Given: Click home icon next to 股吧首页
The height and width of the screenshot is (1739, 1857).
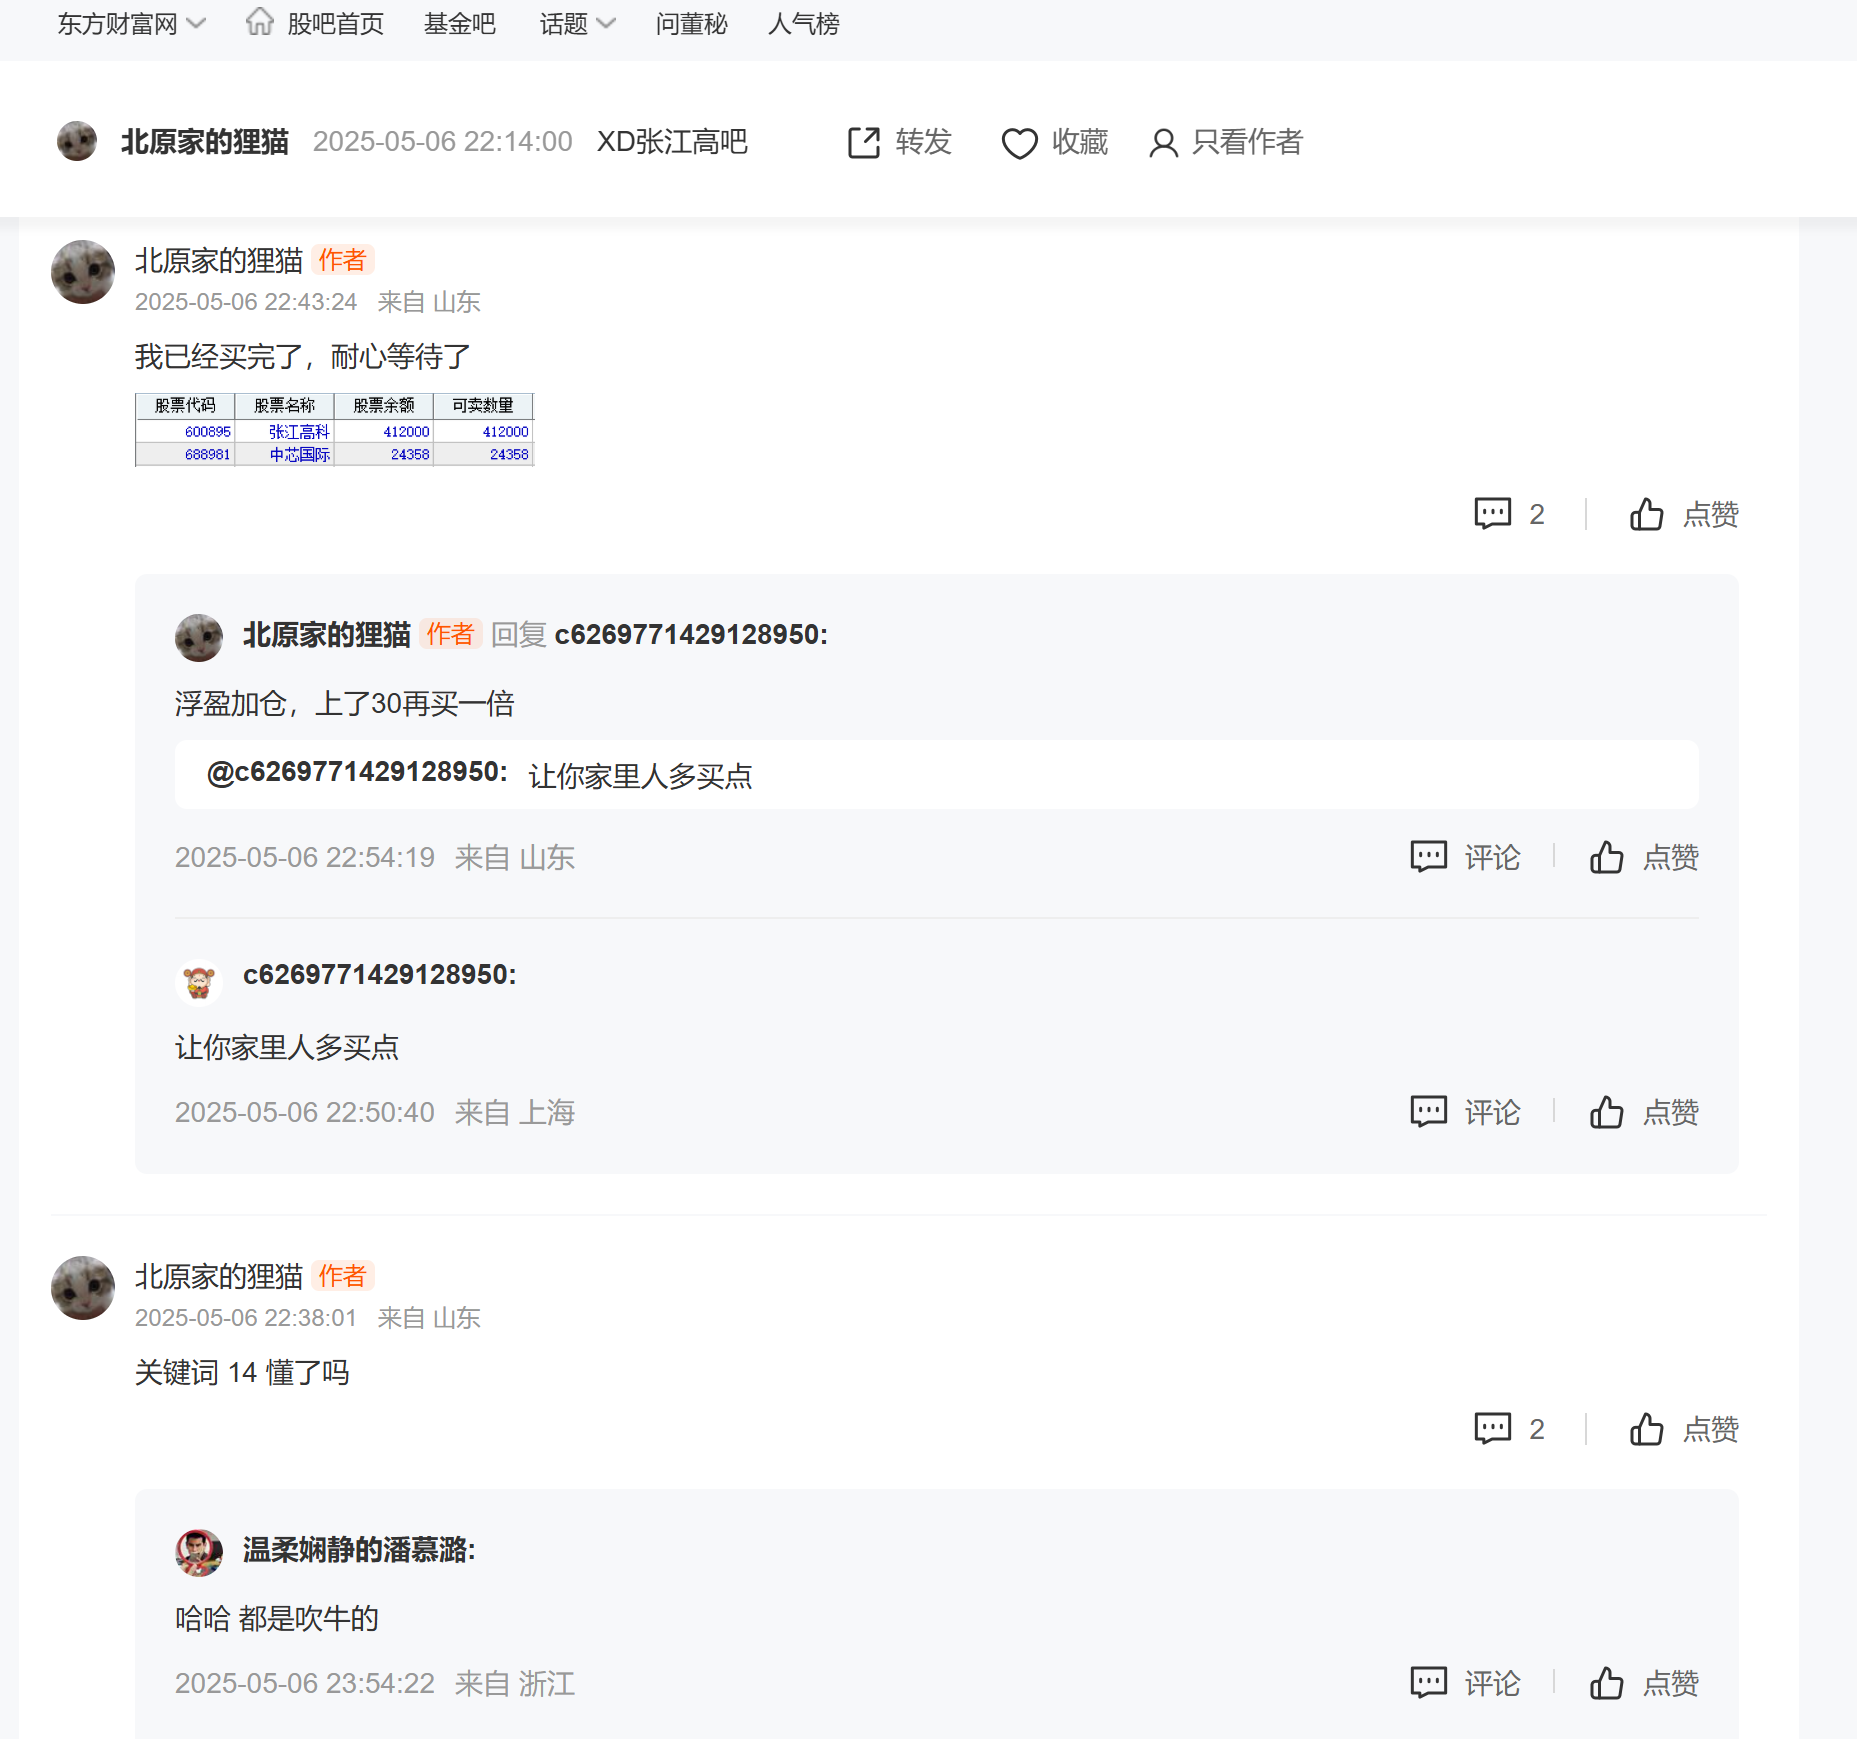Looking at the screenshot, I should coord(260,21).
